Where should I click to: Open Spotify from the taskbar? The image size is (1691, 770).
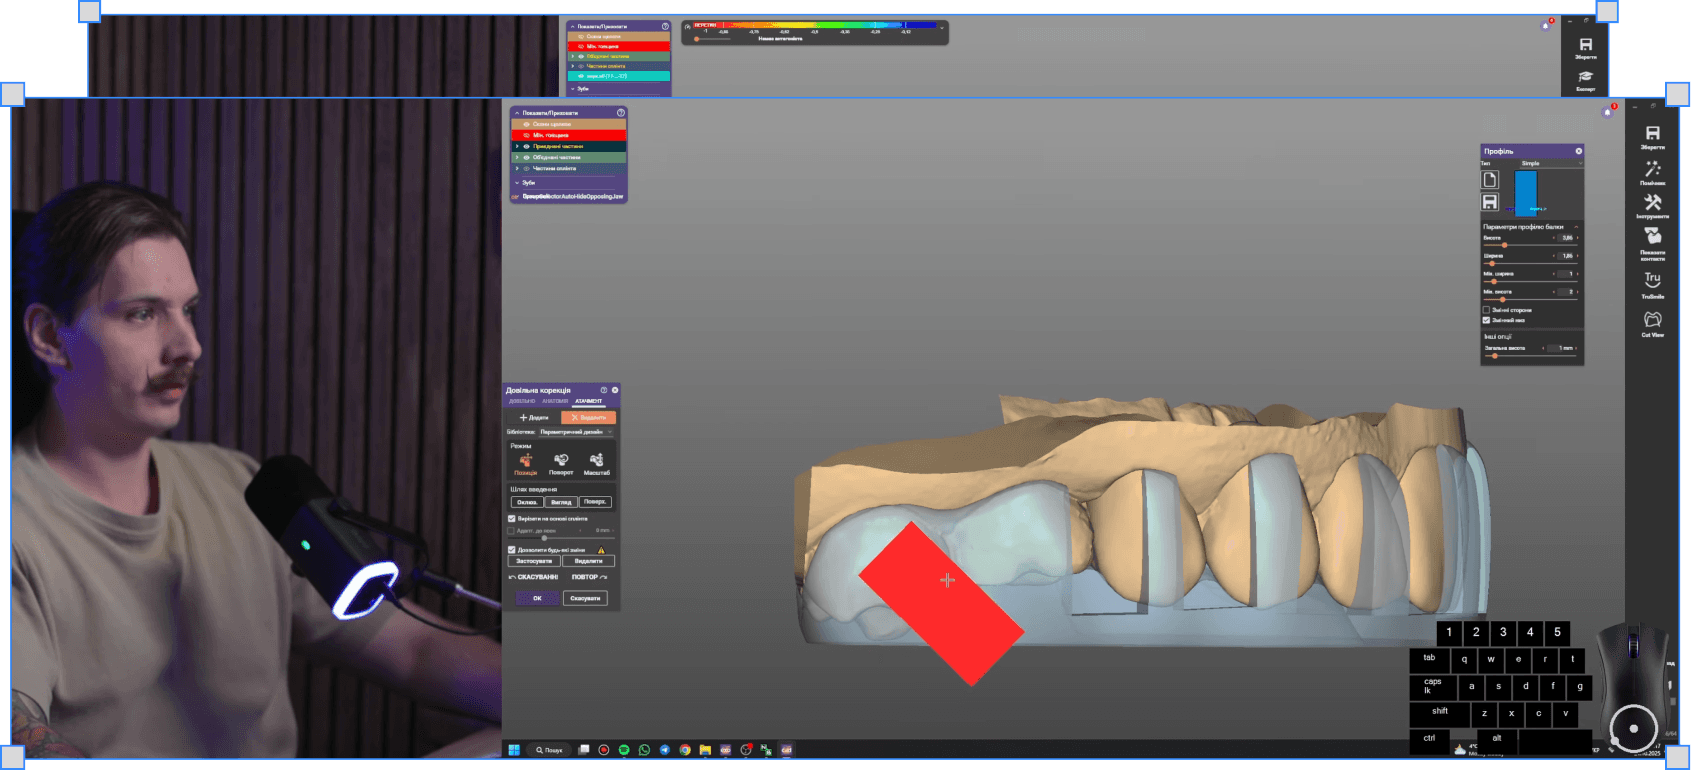[x=624, y=750]
